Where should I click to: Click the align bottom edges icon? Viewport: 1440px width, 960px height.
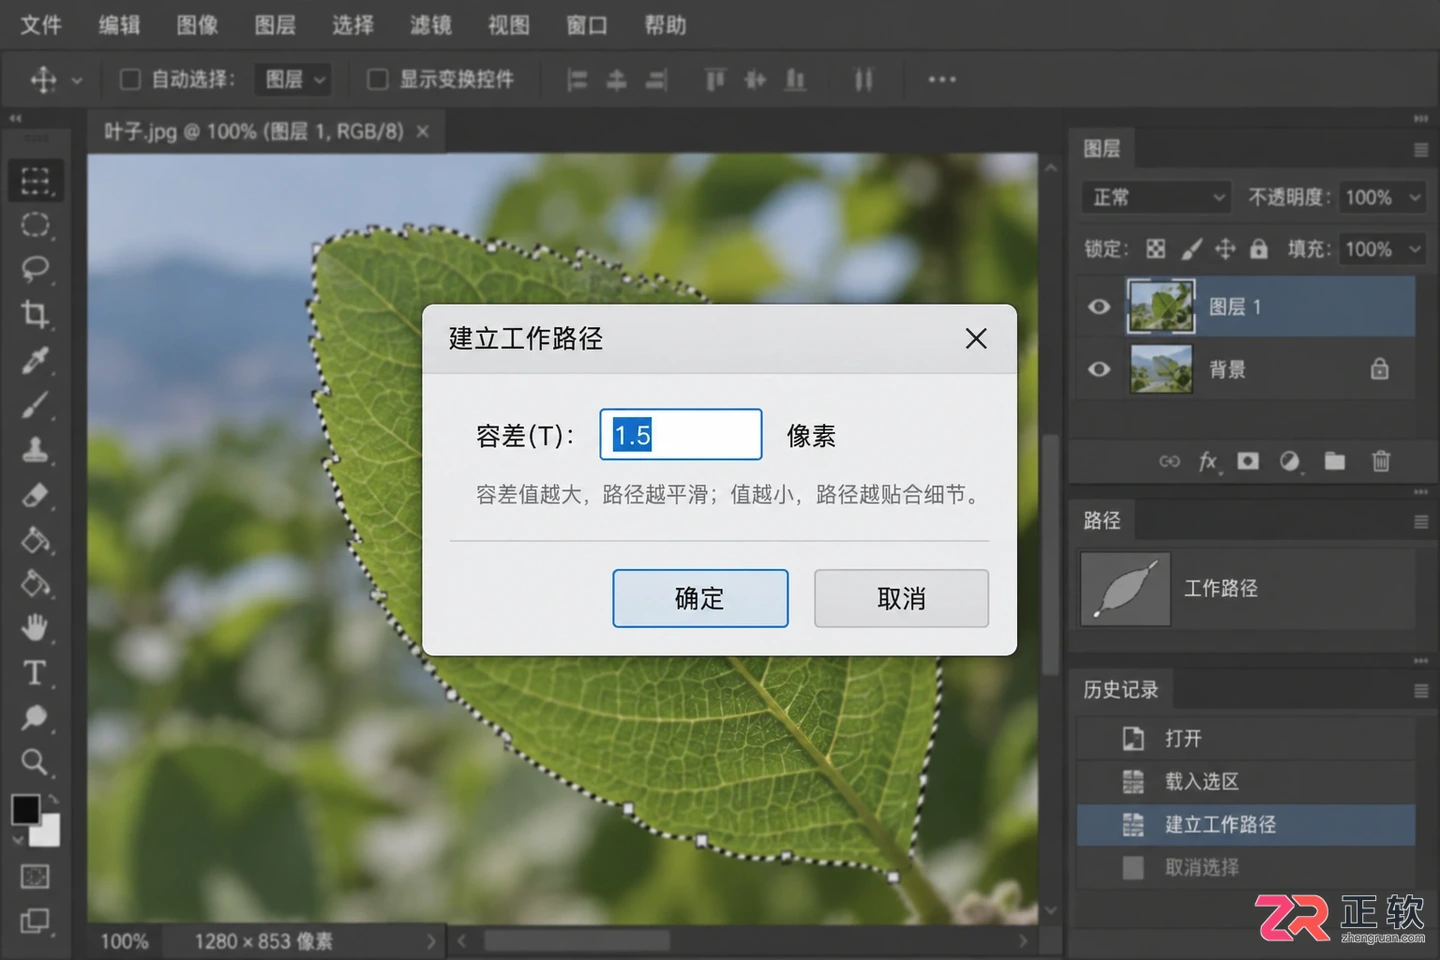pyautogui.click(x=795, y=80)
